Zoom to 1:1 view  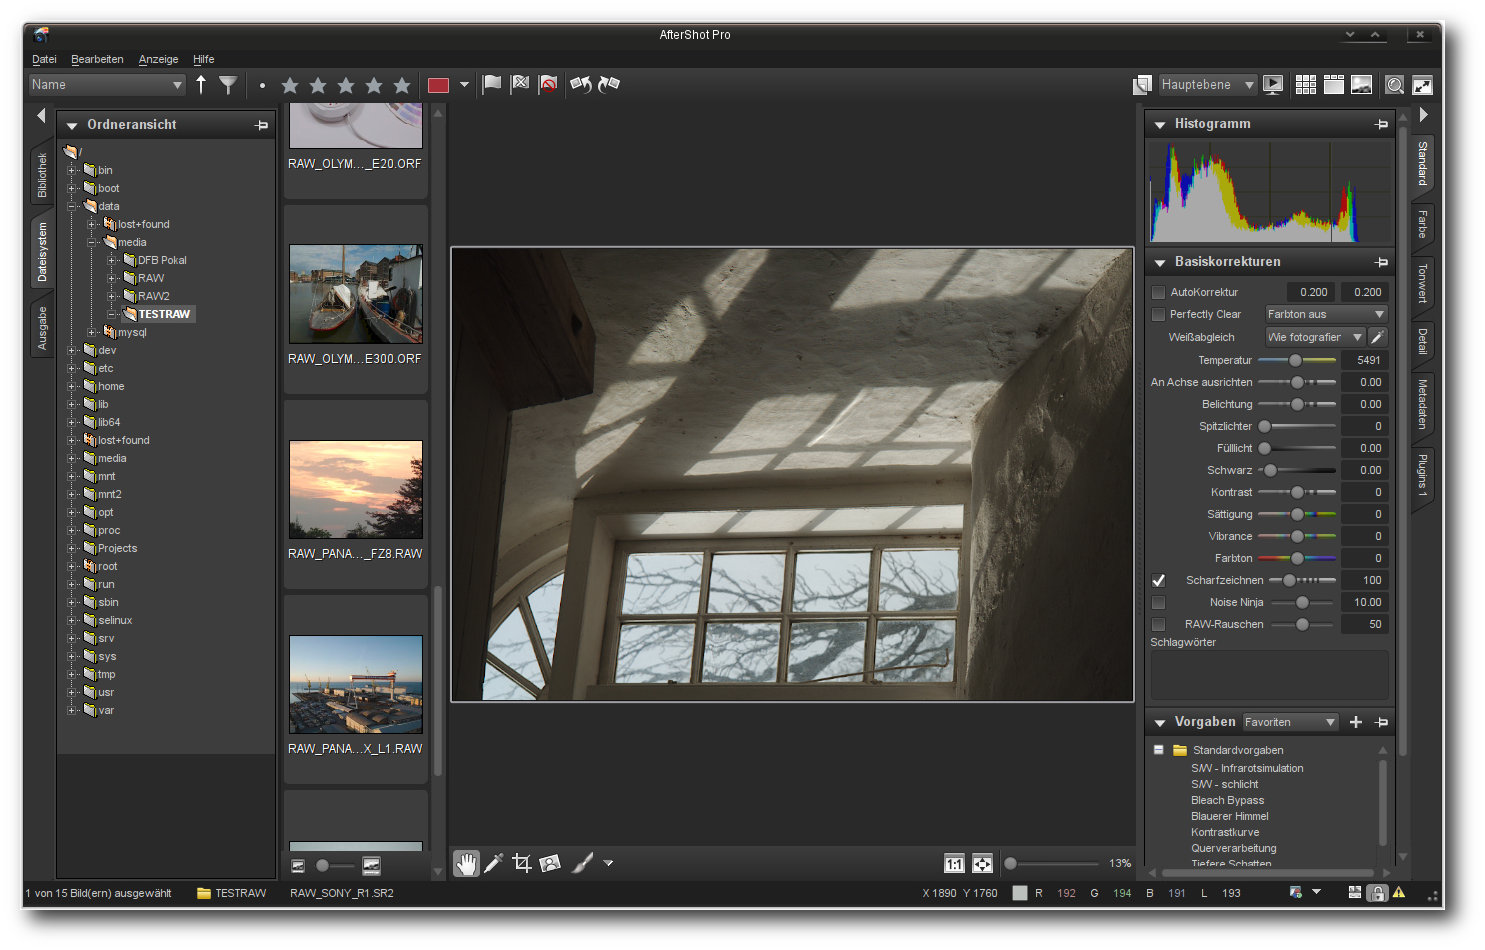954,864
